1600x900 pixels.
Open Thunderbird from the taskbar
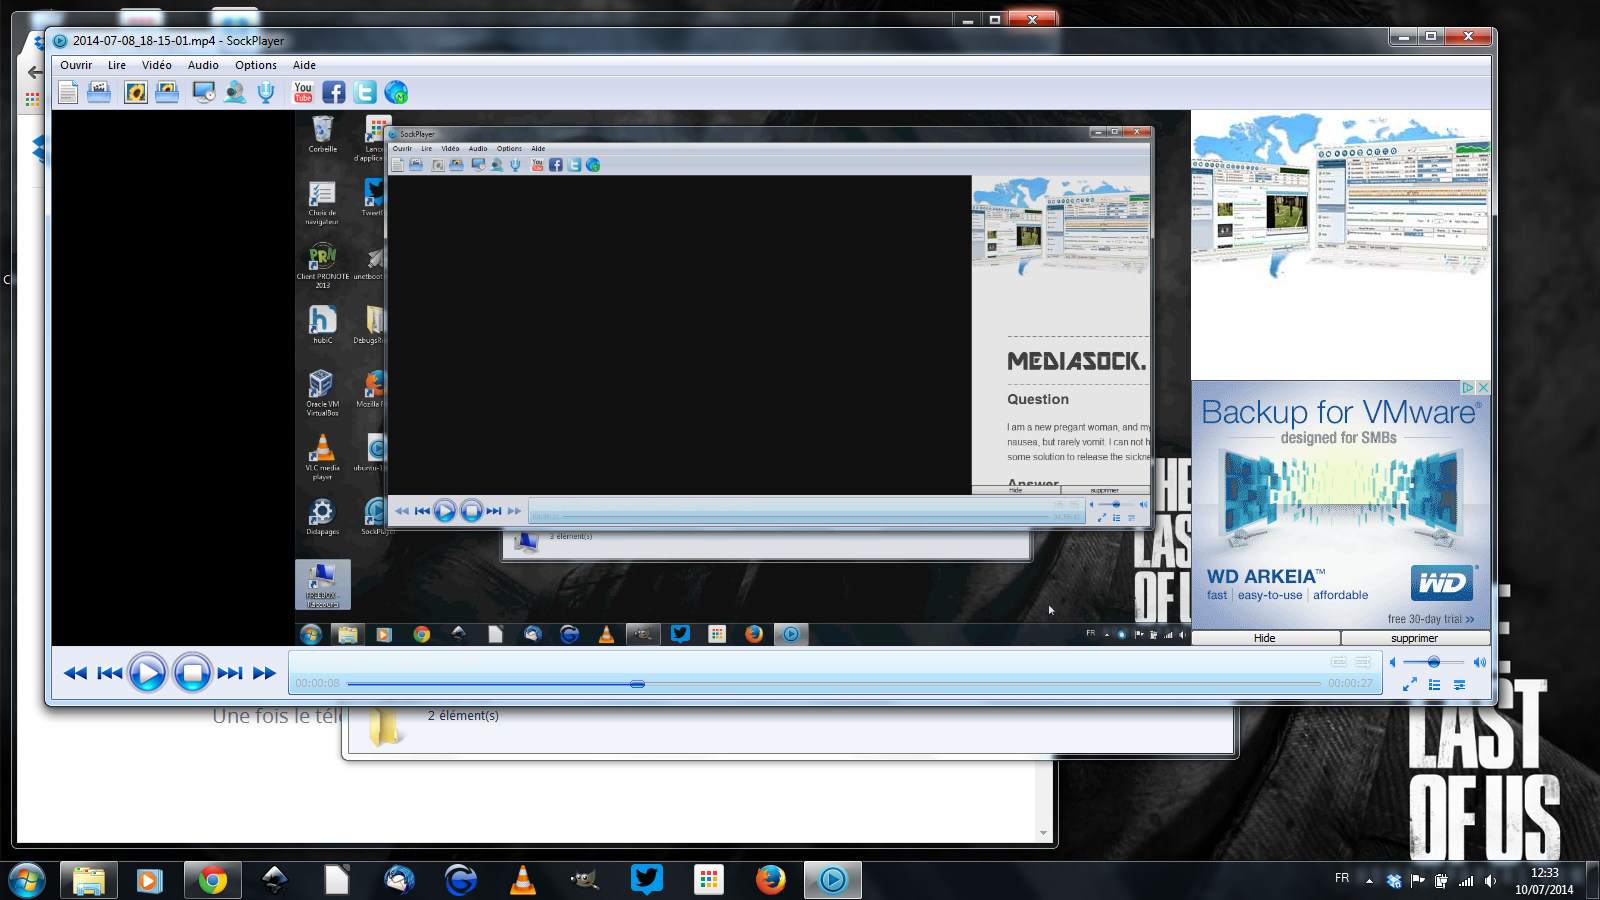pos(399,880)
